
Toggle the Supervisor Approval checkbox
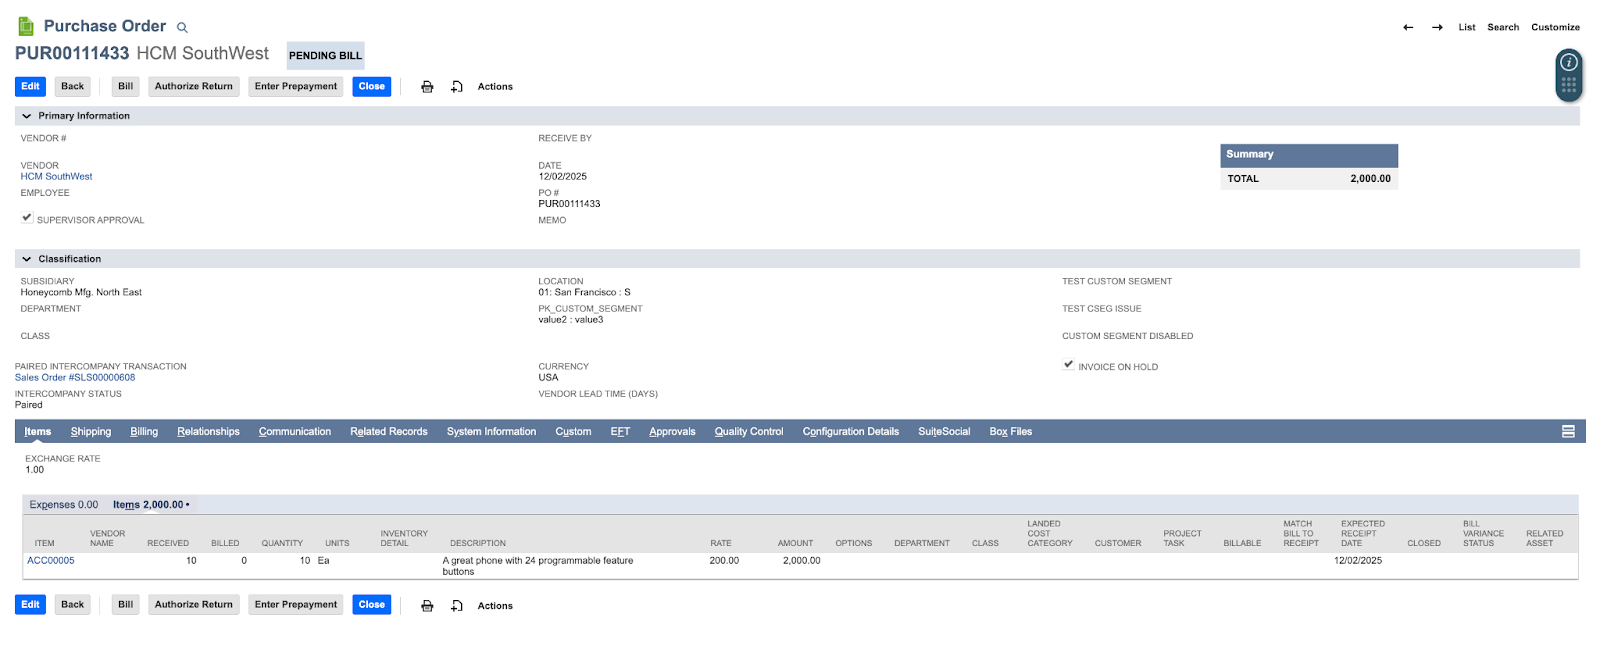[x=27, y=218]
